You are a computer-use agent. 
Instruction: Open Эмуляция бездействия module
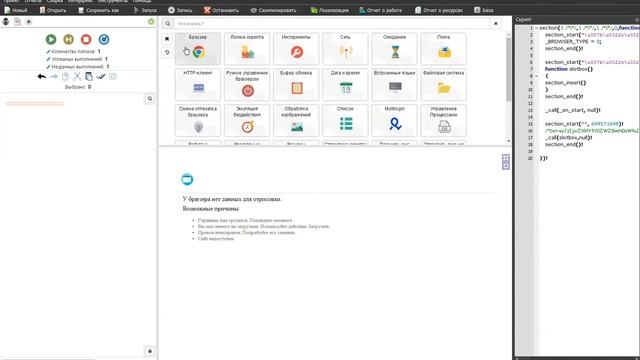(x=247, y=120)
